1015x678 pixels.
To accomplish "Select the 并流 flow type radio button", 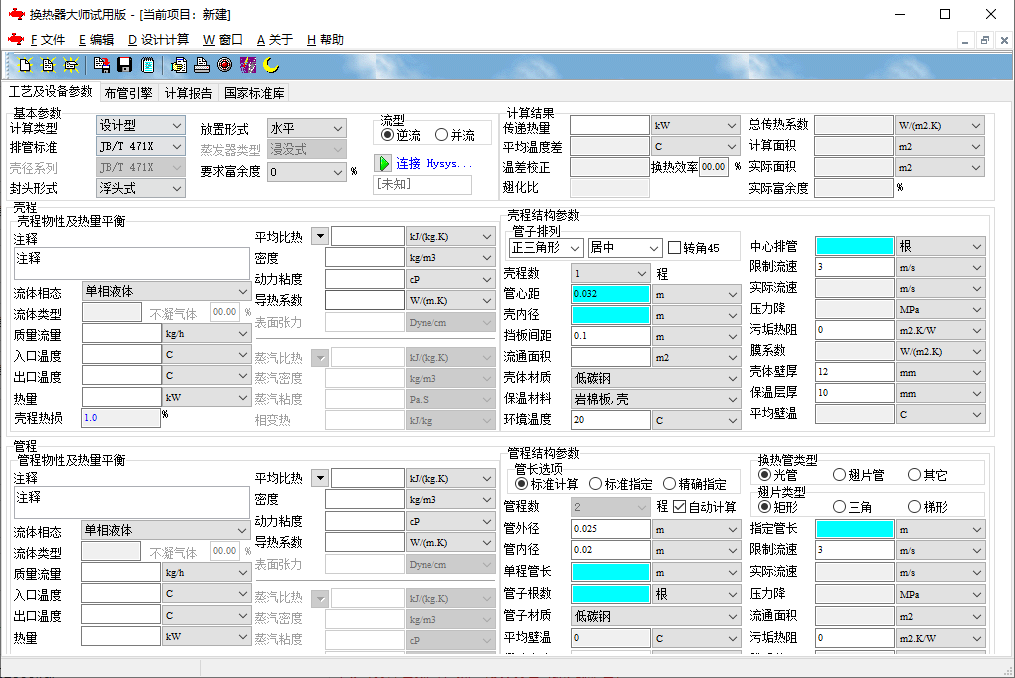I will (441, 135).
